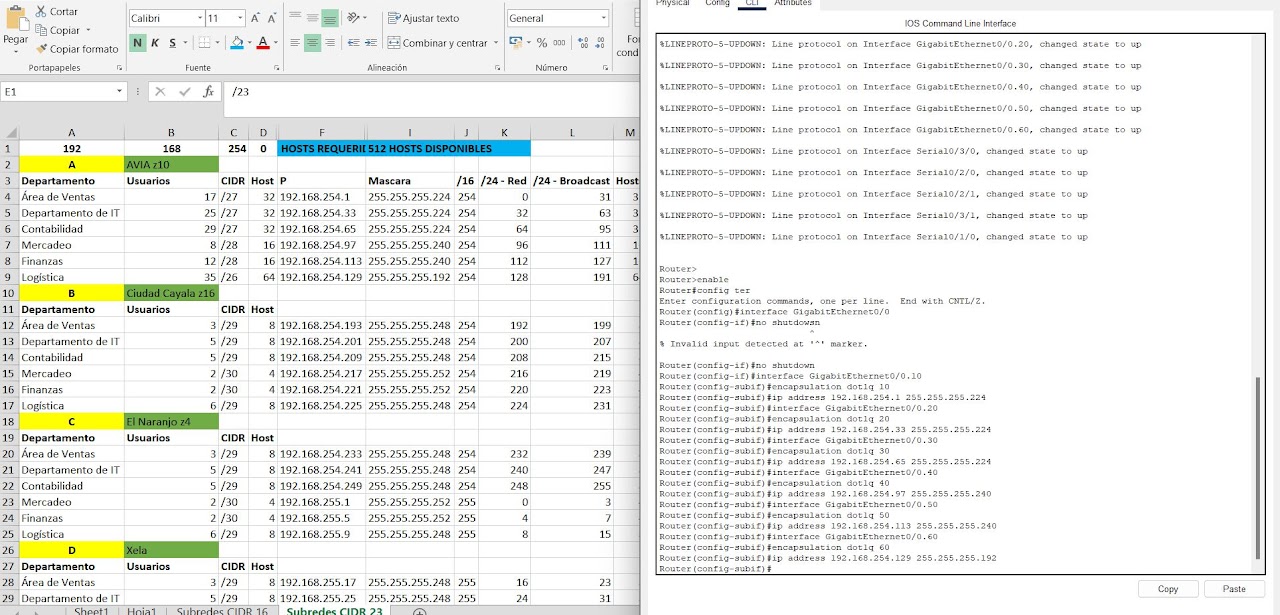The image size is (1280, 615).
Task: Click the Copiar button in Portapapeles
Action: pos(57,30)
